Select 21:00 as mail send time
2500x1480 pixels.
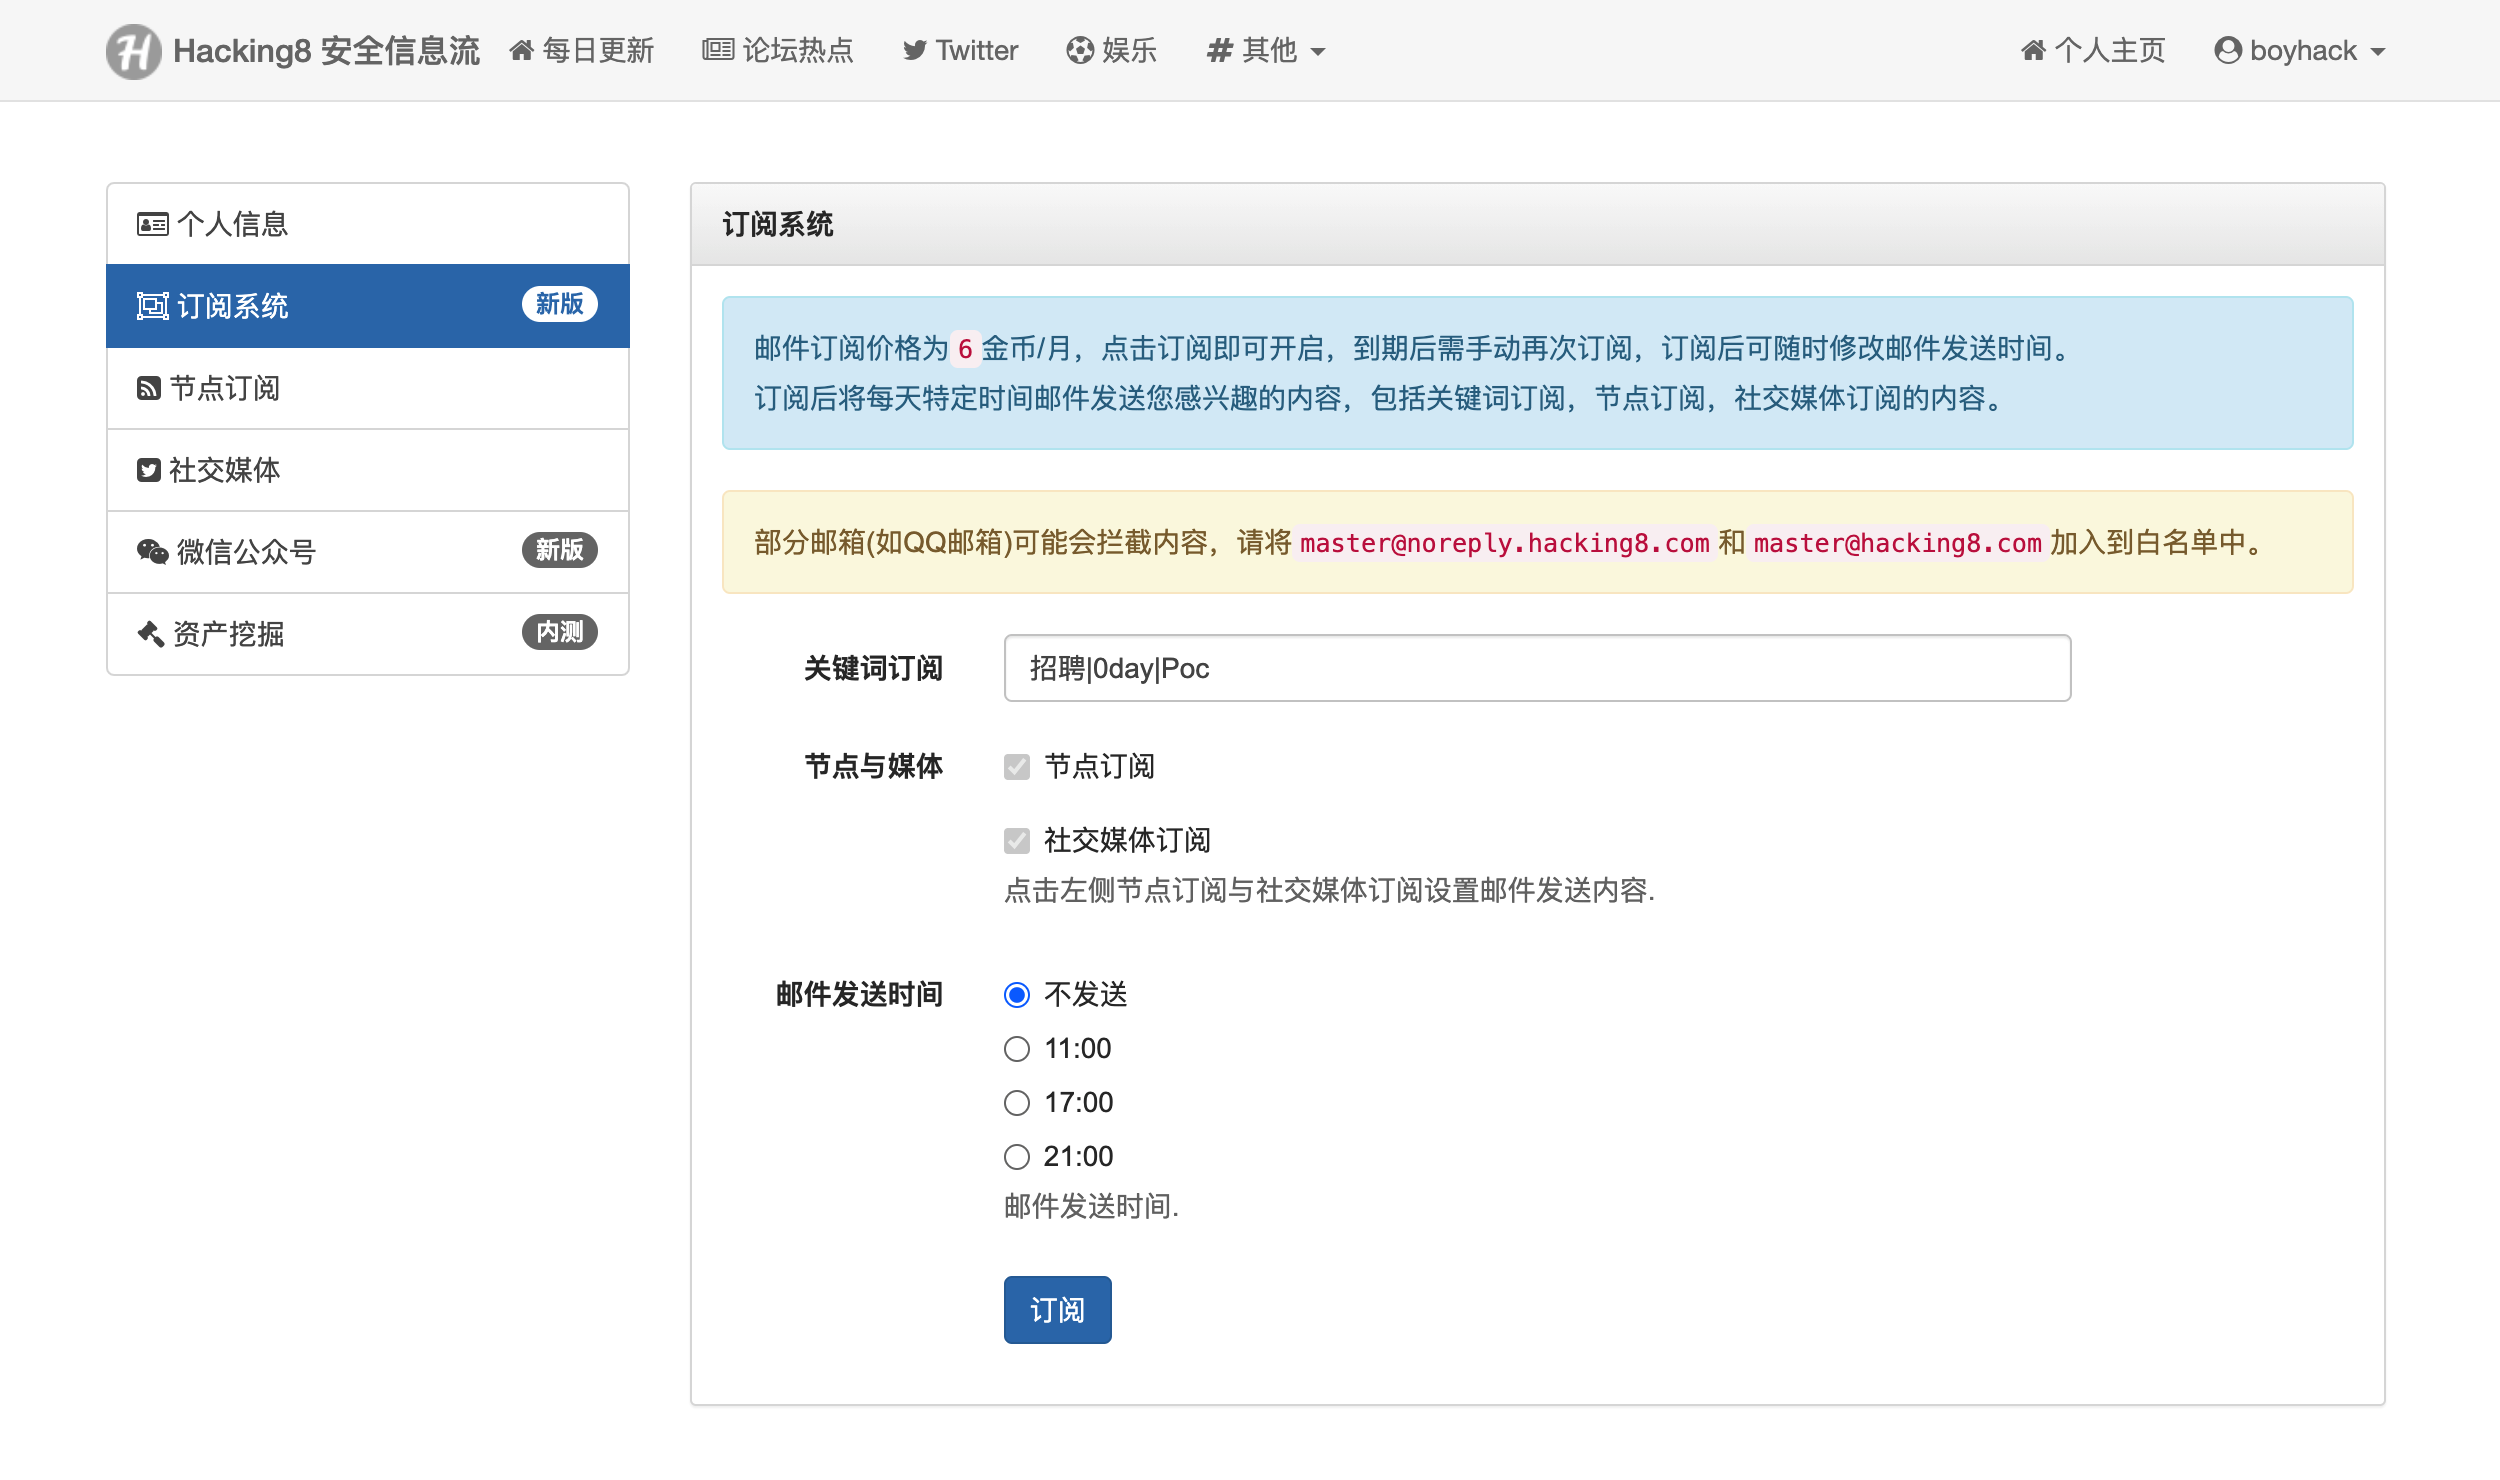tap(1016, 1156)
